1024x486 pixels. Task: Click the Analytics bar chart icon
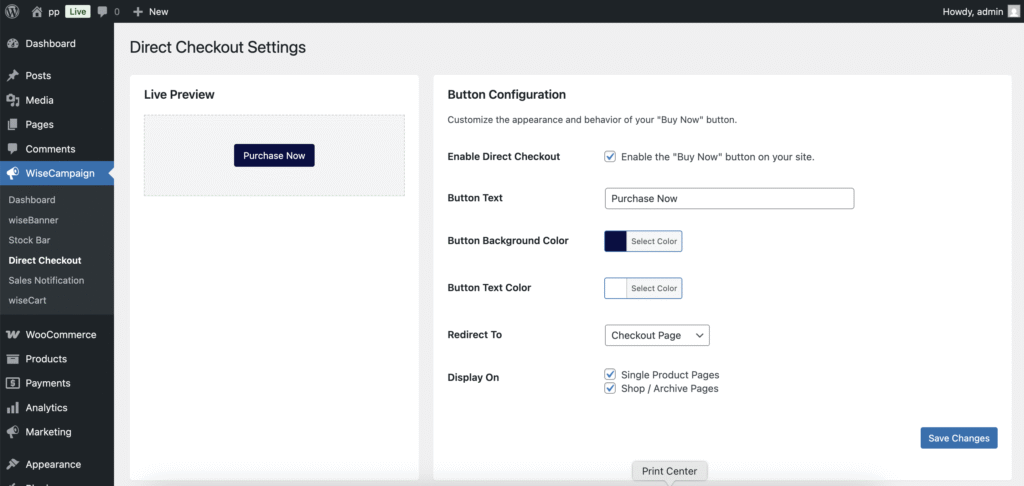pyautogui.click(x=12, y=408)
